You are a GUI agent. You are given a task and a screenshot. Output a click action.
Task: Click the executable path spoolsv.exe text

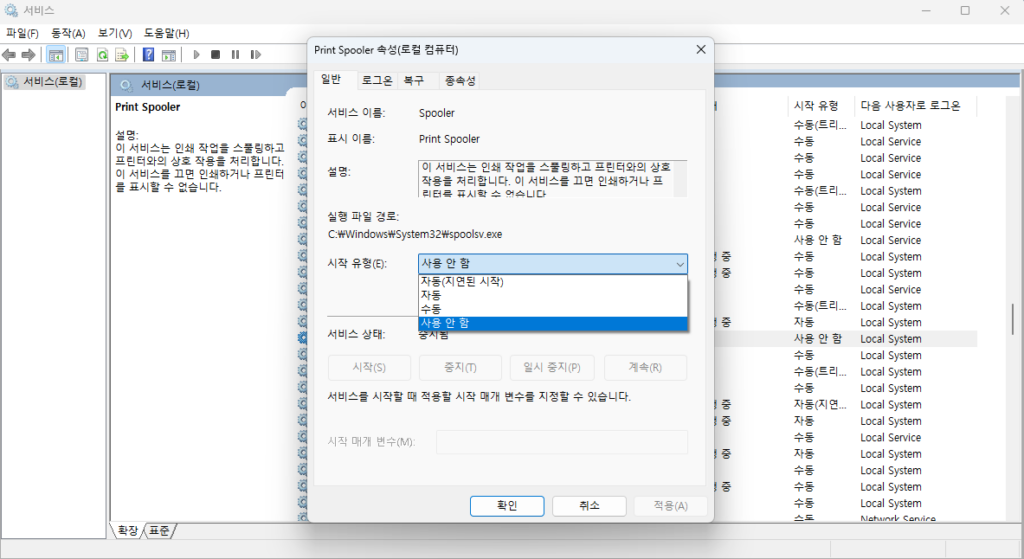click(415, 234)
